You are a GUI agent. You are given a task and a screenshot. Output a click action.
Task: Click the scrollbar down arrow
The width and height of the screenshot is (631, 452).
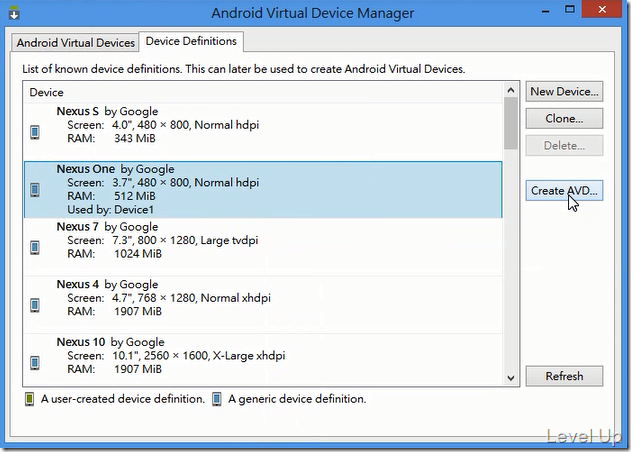[x=511, y=378]
